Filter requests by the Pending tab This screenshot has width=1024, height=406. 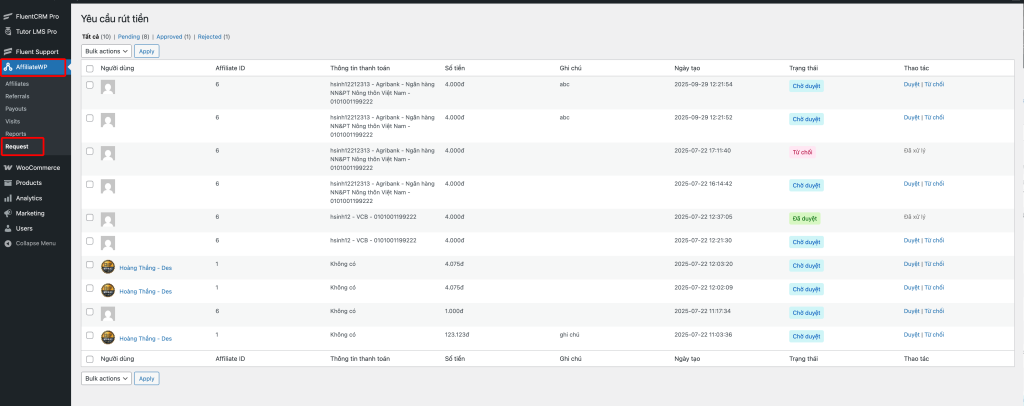pos(130,36)
